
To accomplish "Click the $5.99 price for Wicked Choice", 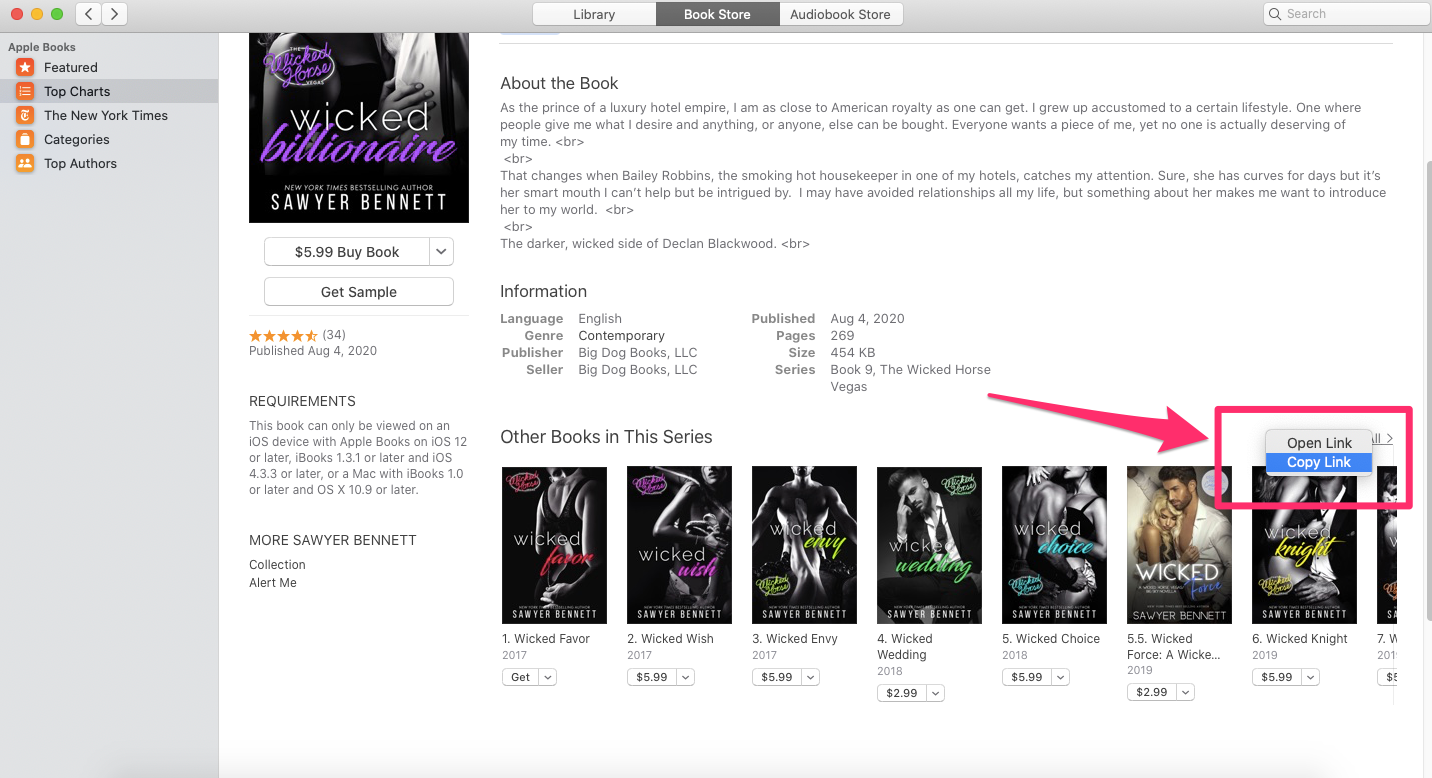I will (1027, 677).
